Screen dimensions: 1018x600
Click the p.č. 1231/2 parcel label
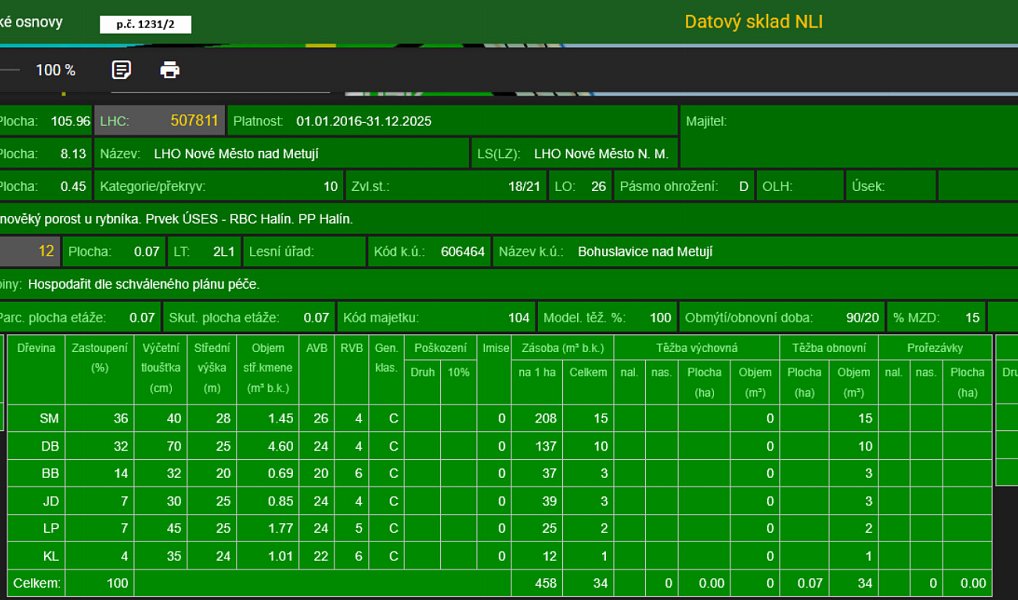145,25
